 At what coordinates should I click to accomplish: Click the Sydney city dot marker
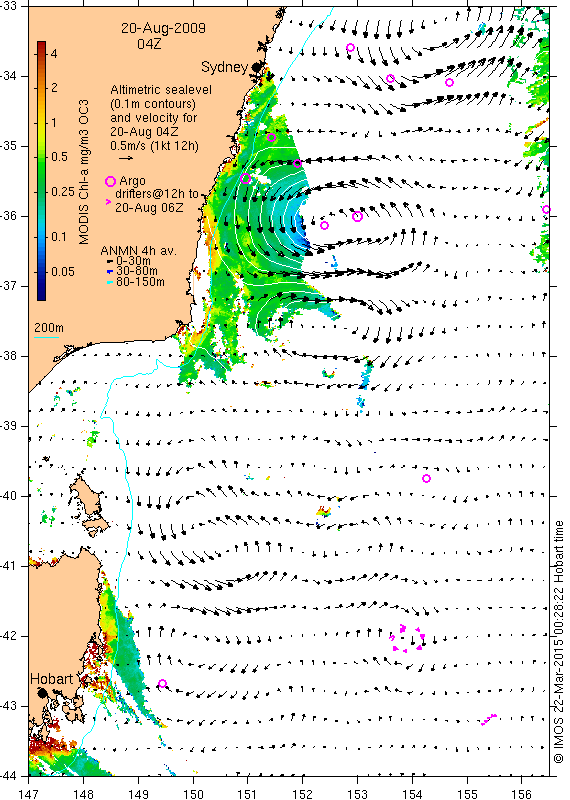coord(258,67)
